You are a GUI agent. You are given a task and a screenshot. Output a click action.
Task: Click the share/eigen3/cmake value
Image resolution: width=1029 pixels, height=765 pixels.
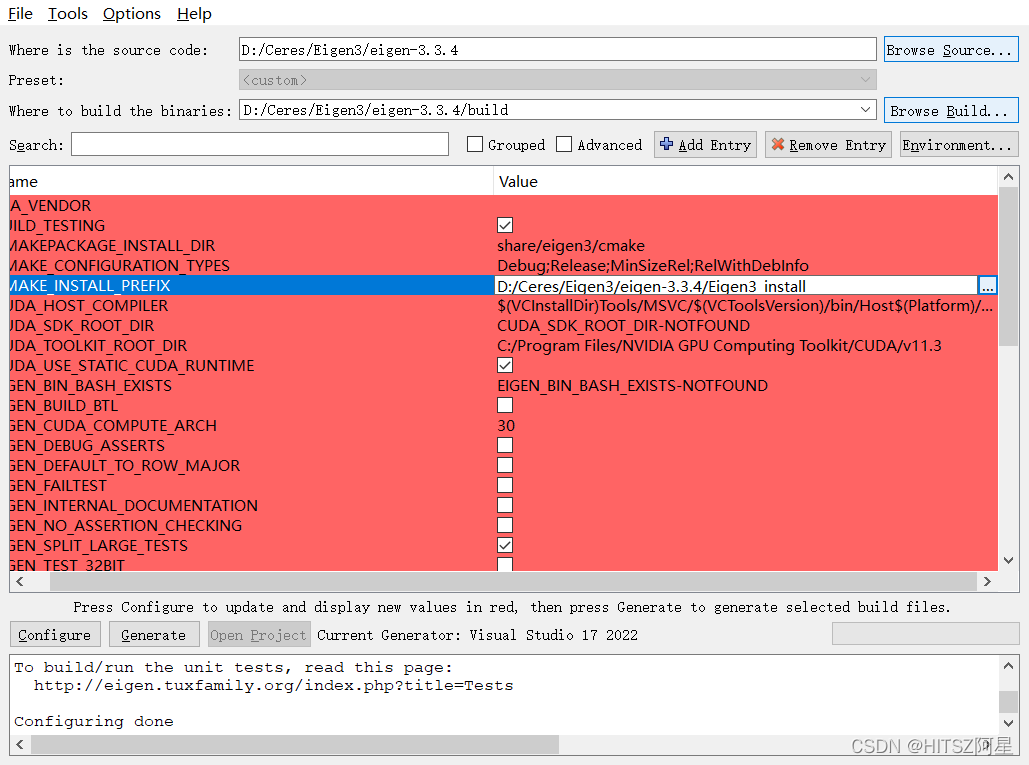[571, 246]
